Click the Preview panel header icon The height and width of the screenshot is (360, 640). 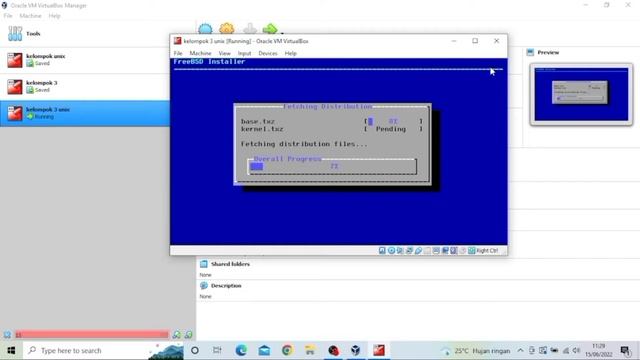[x=530, y=52]
